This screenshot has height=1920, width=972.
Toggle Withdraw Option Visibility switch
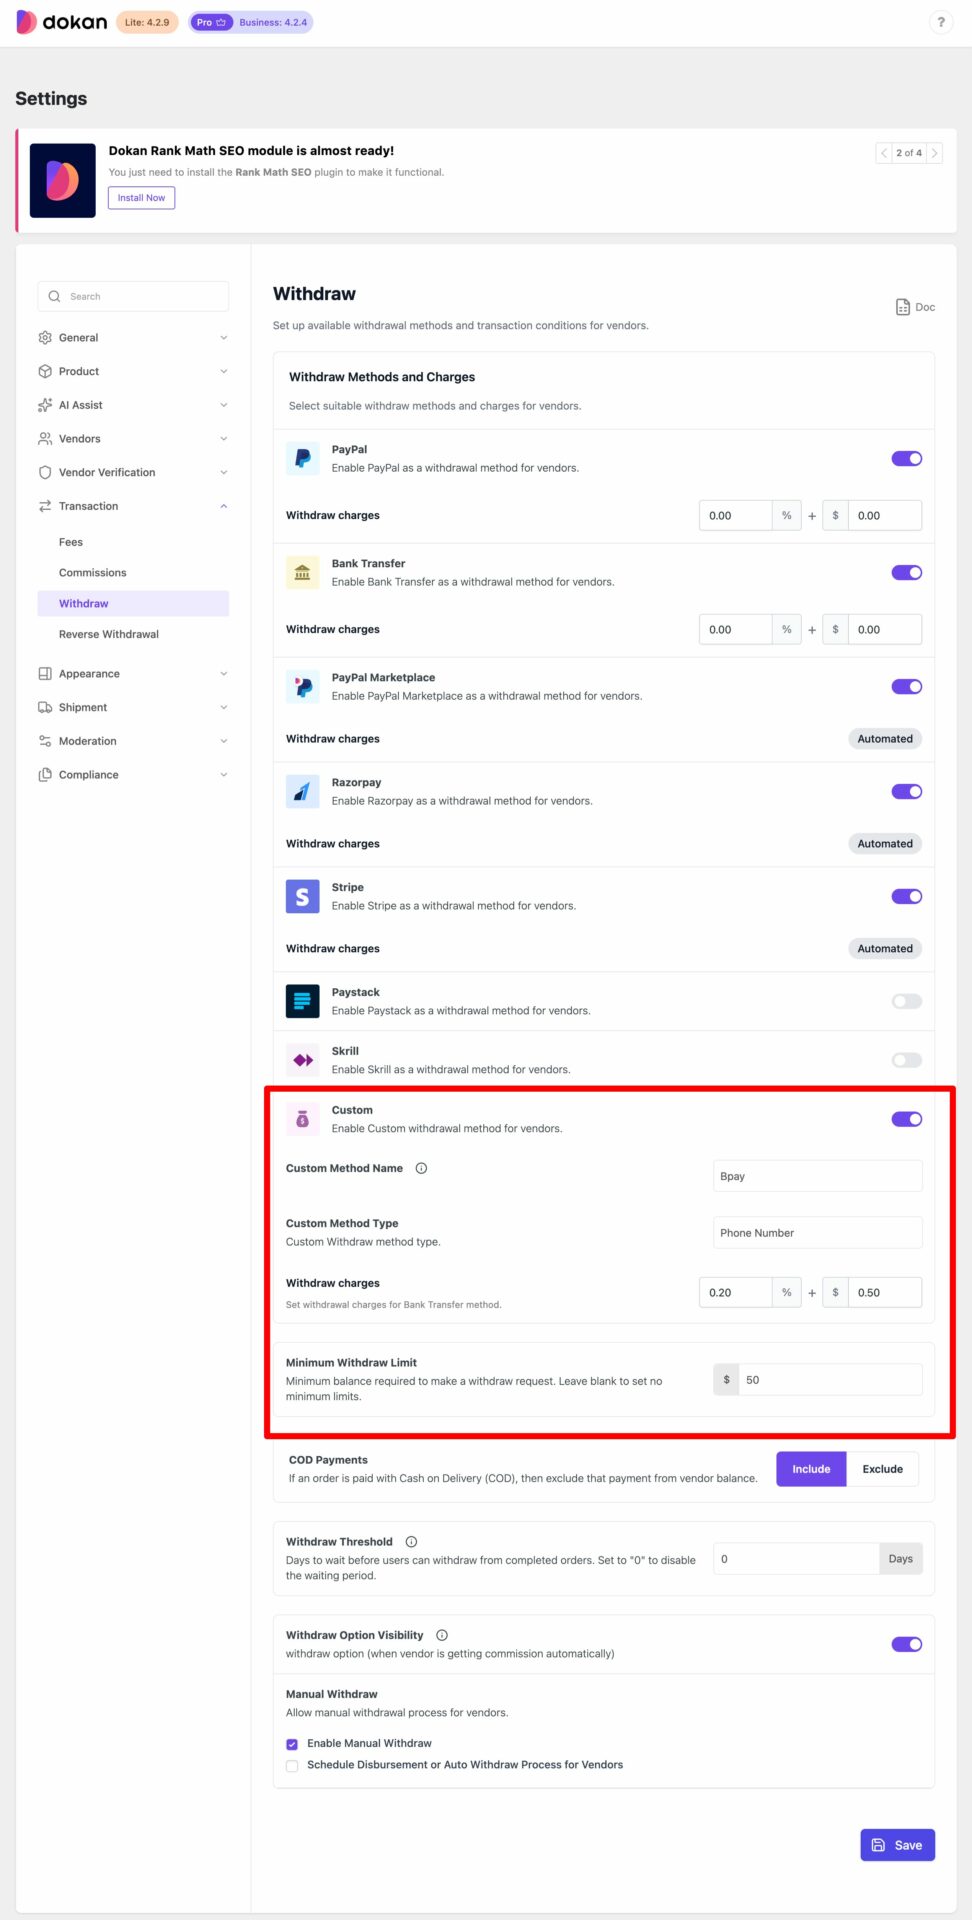[907, 1644]
